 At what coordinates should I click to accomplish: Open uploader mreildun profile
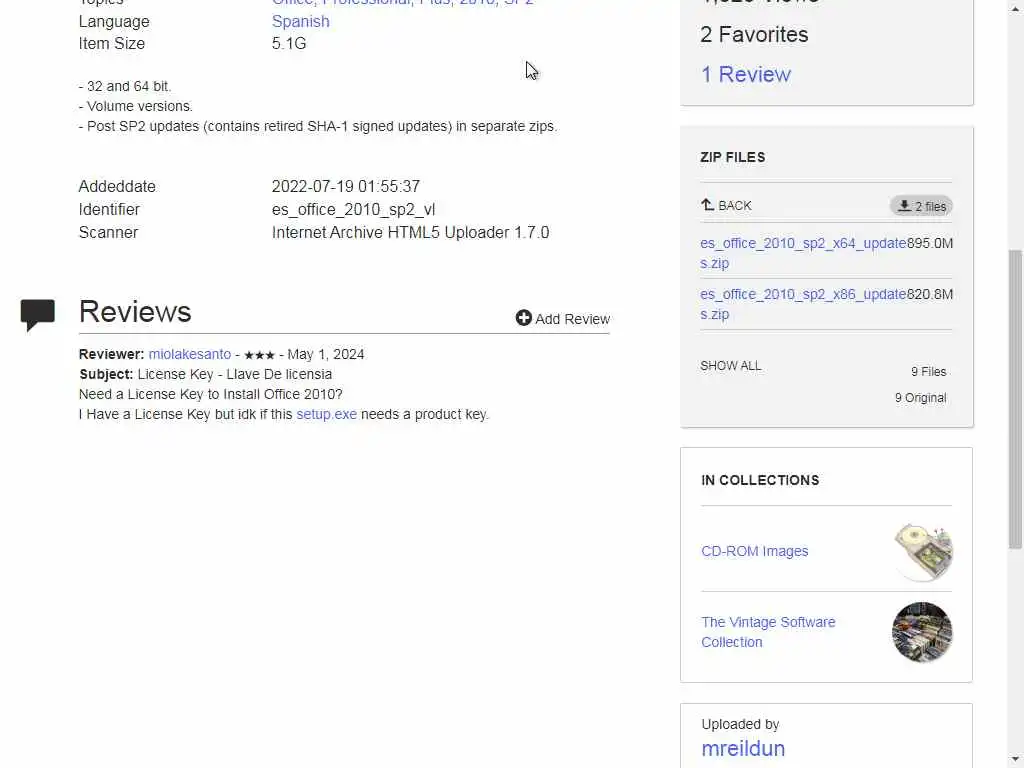click(743, 748)
